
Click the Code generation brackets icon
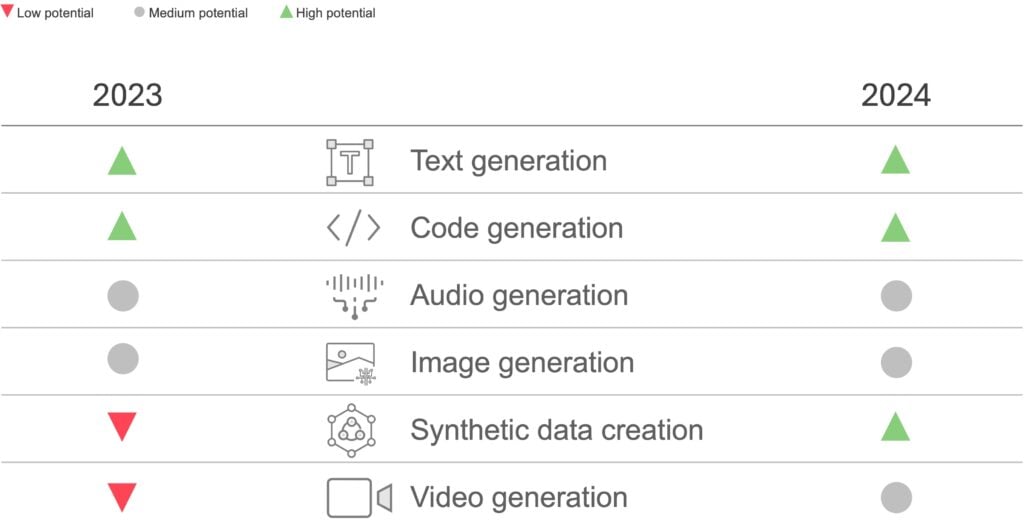[353, 229]
